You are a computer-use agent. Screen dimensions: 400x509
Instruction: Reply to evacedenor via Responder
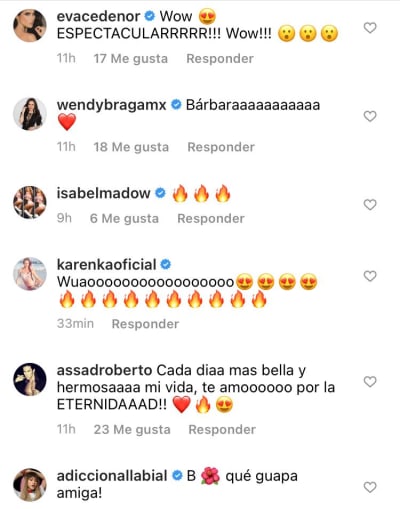220,59
